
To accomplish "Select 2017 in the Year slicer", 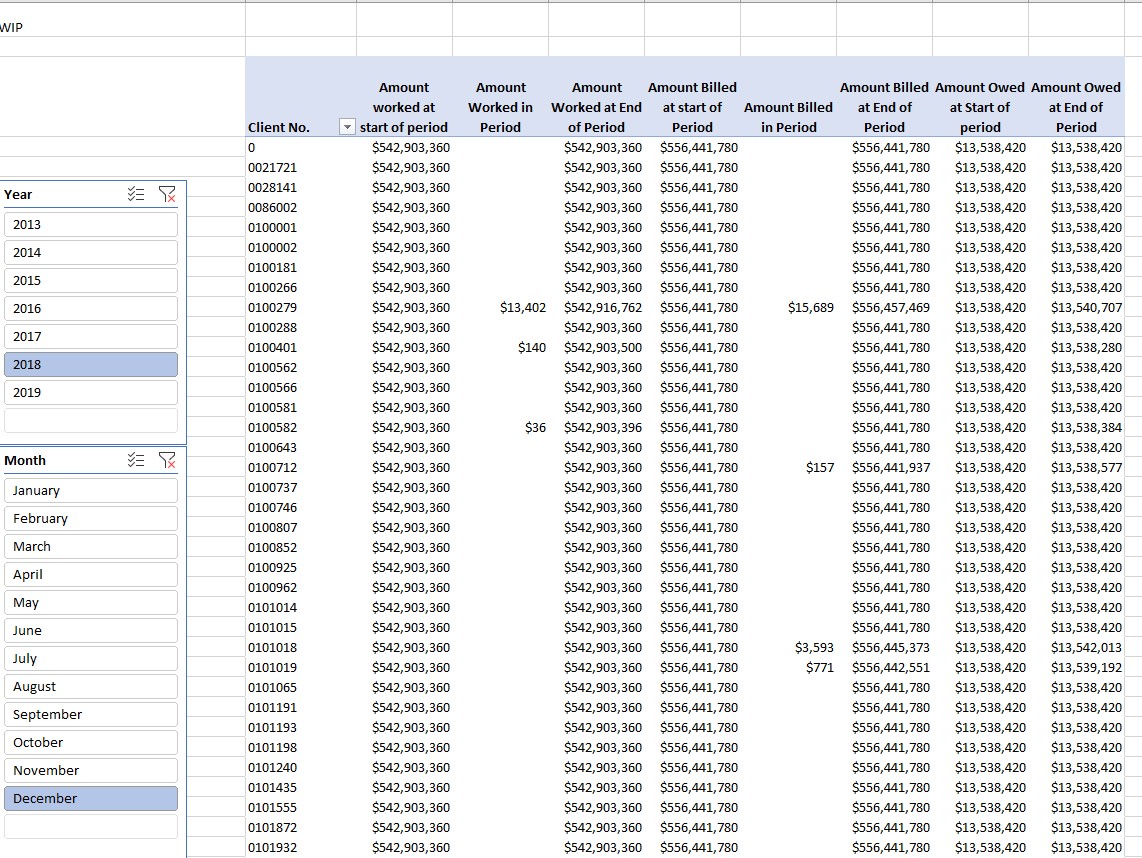I will click(91, 336).
